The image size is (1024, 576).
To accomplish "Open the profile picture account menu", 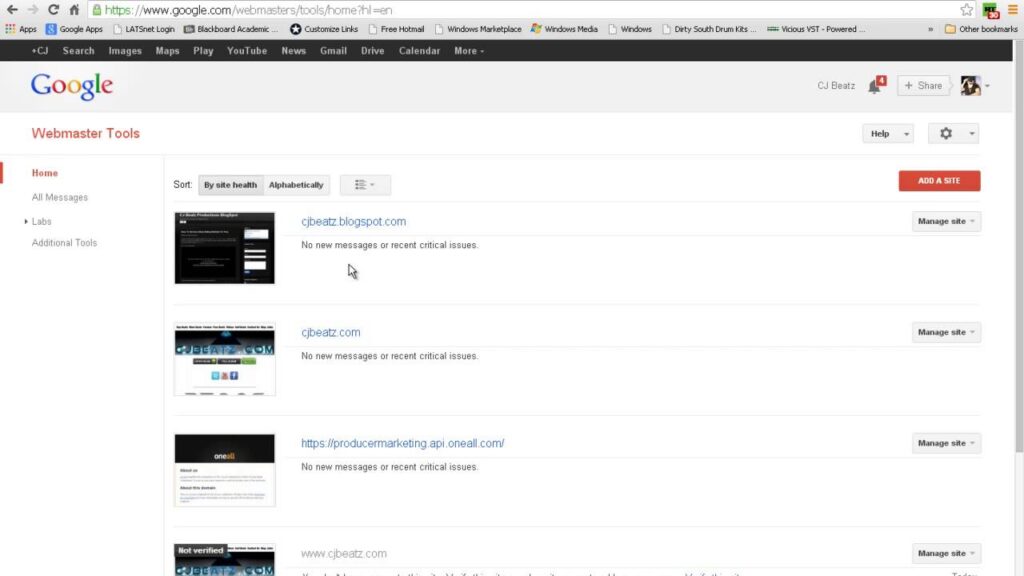I will click(x=974, y=86).
